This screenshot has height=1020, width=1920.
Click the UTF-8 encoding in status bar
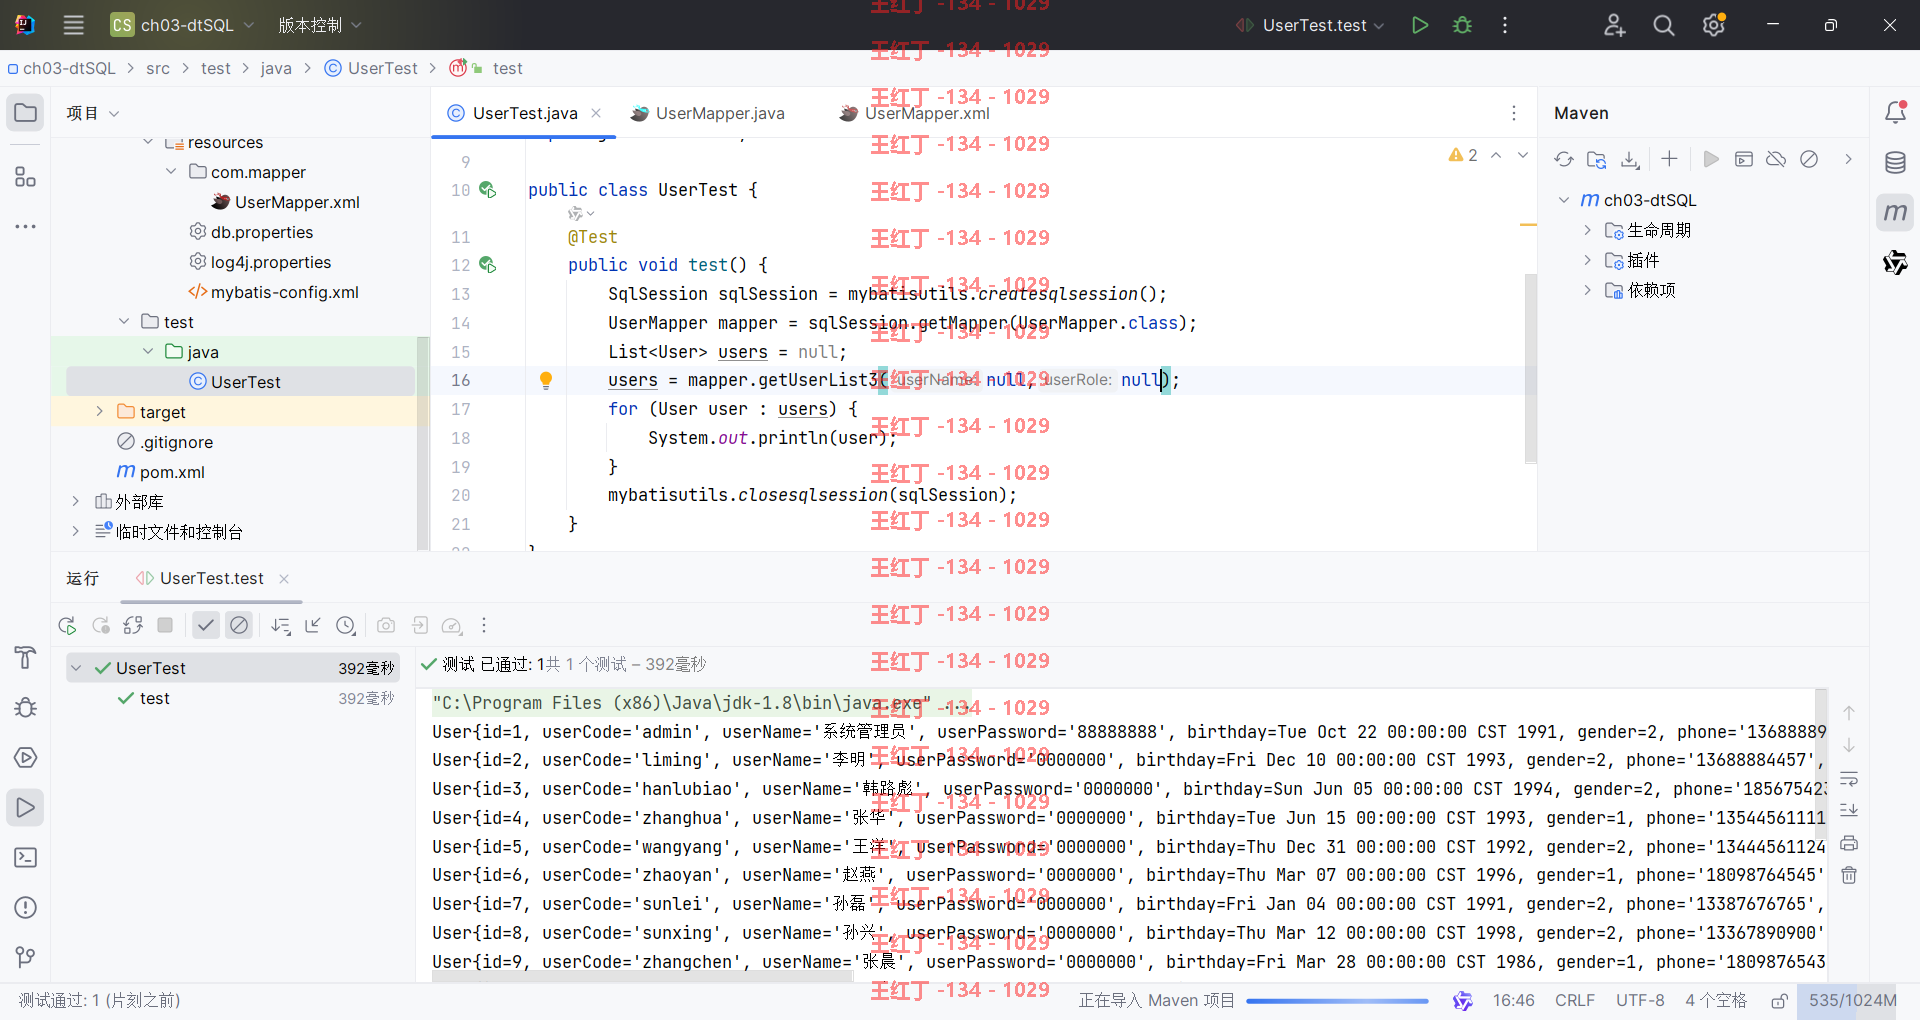[1640, 1000]
